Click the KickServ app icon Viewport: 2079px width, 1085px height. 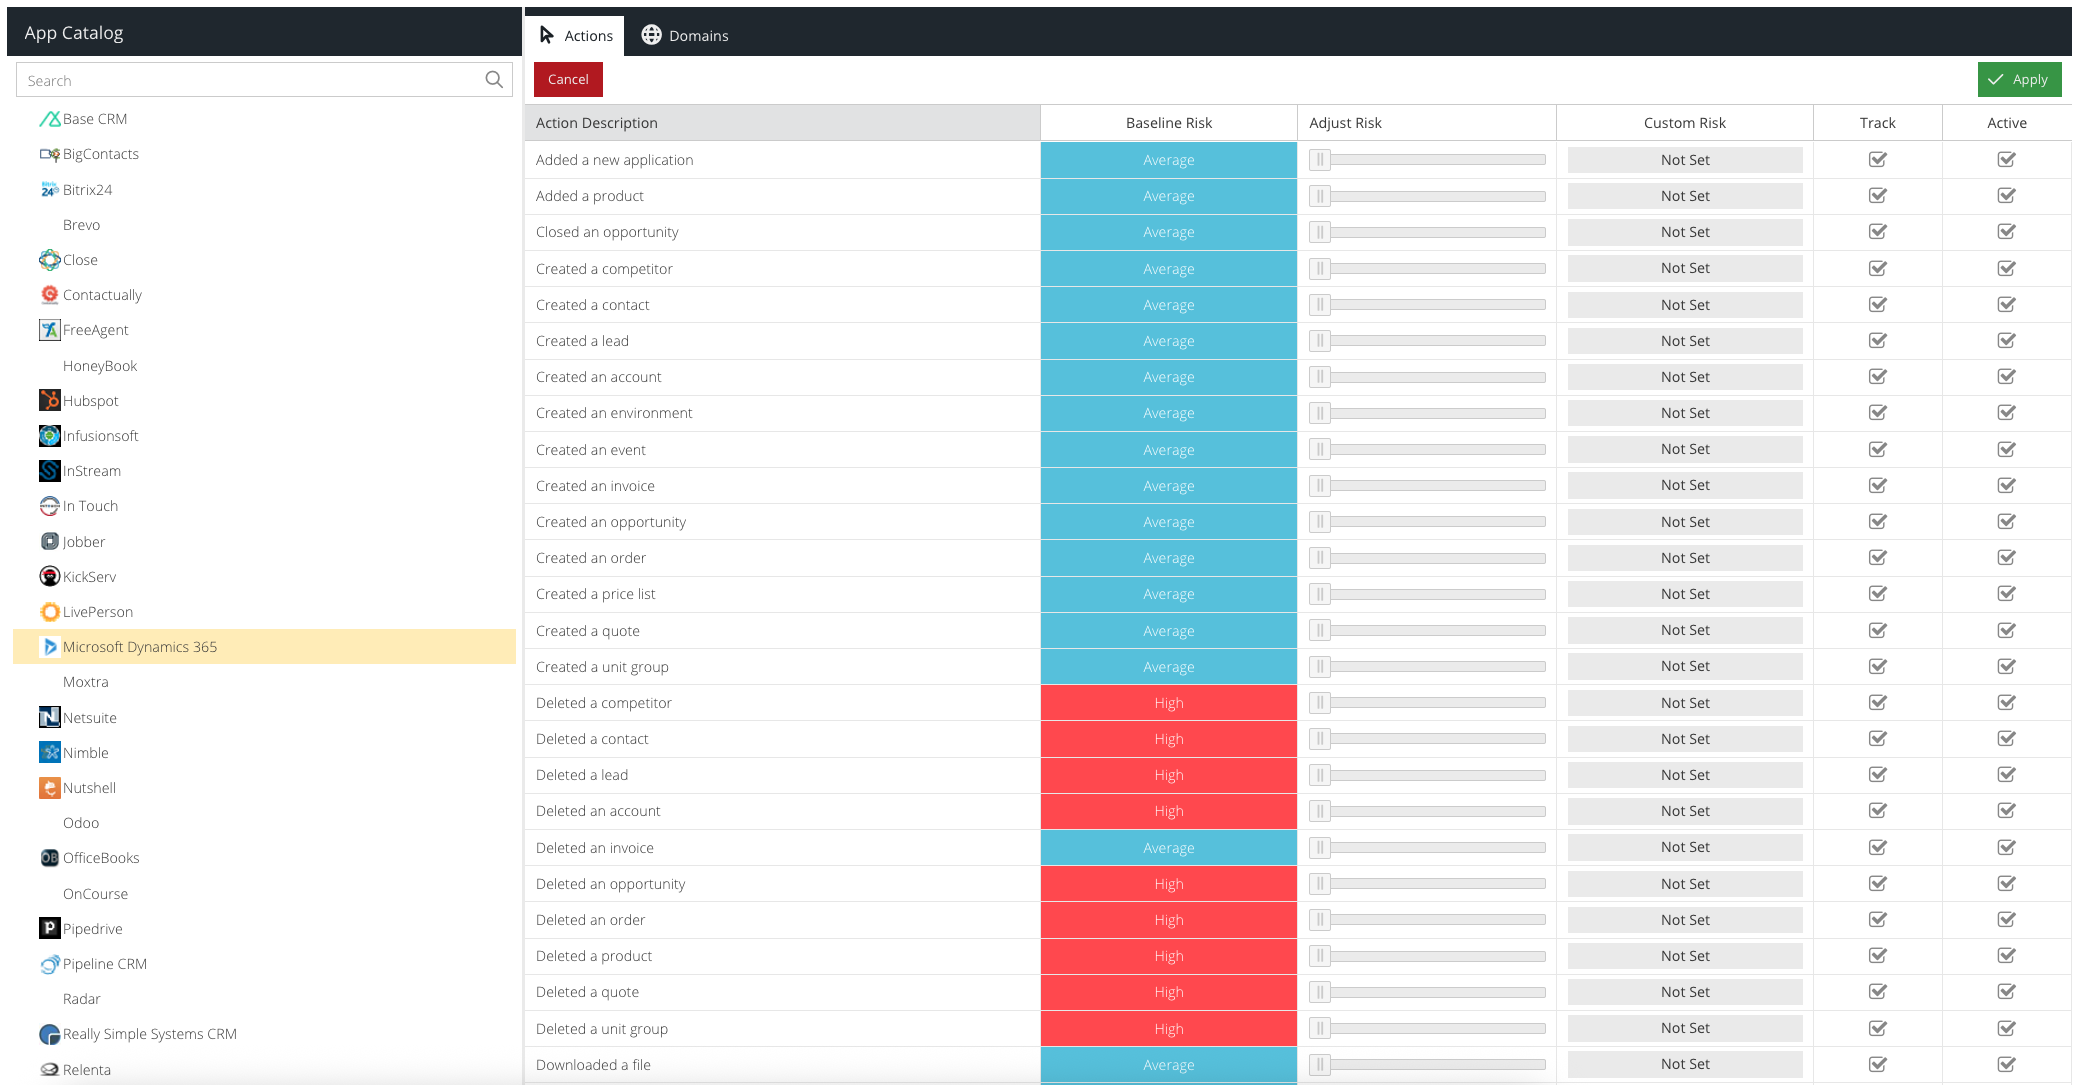pyautogui.click(x=50, y=577)
